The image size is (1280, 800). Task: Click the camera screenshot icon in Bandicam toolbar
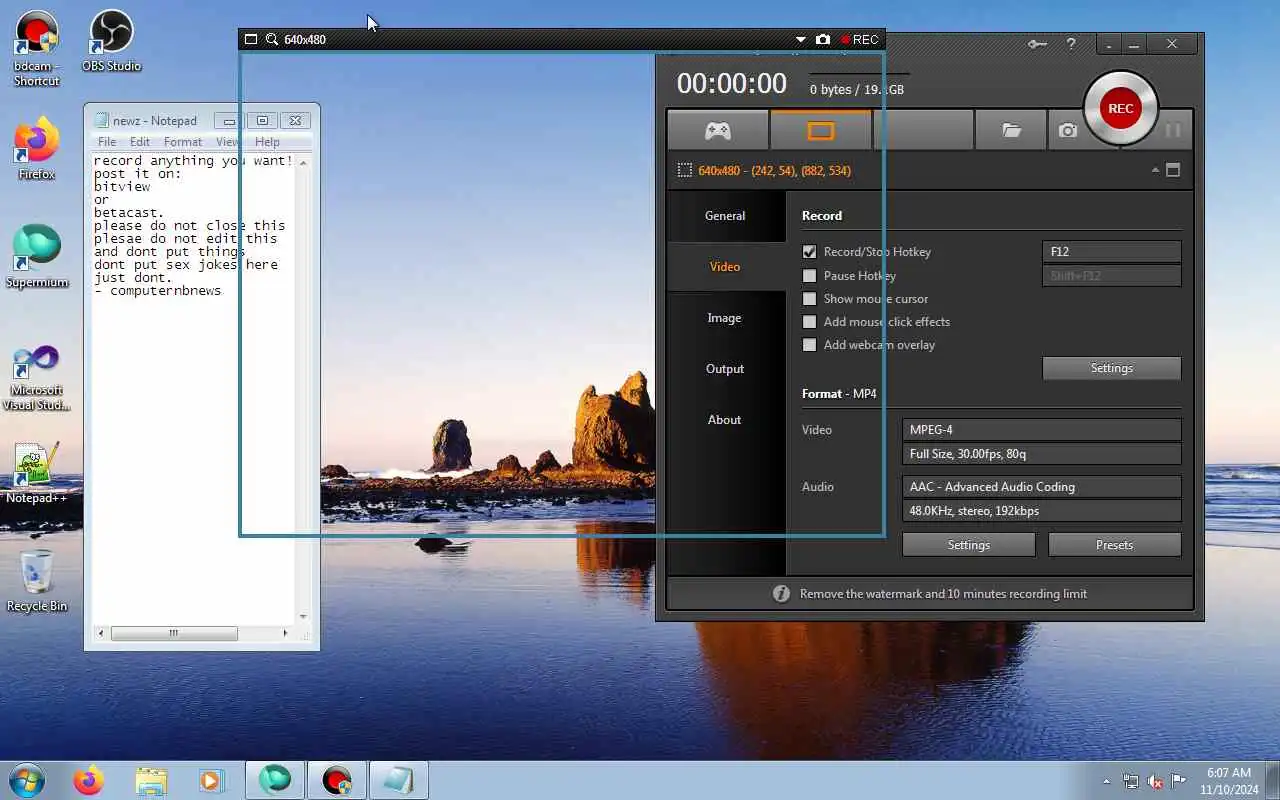(x=1068, y=130)
